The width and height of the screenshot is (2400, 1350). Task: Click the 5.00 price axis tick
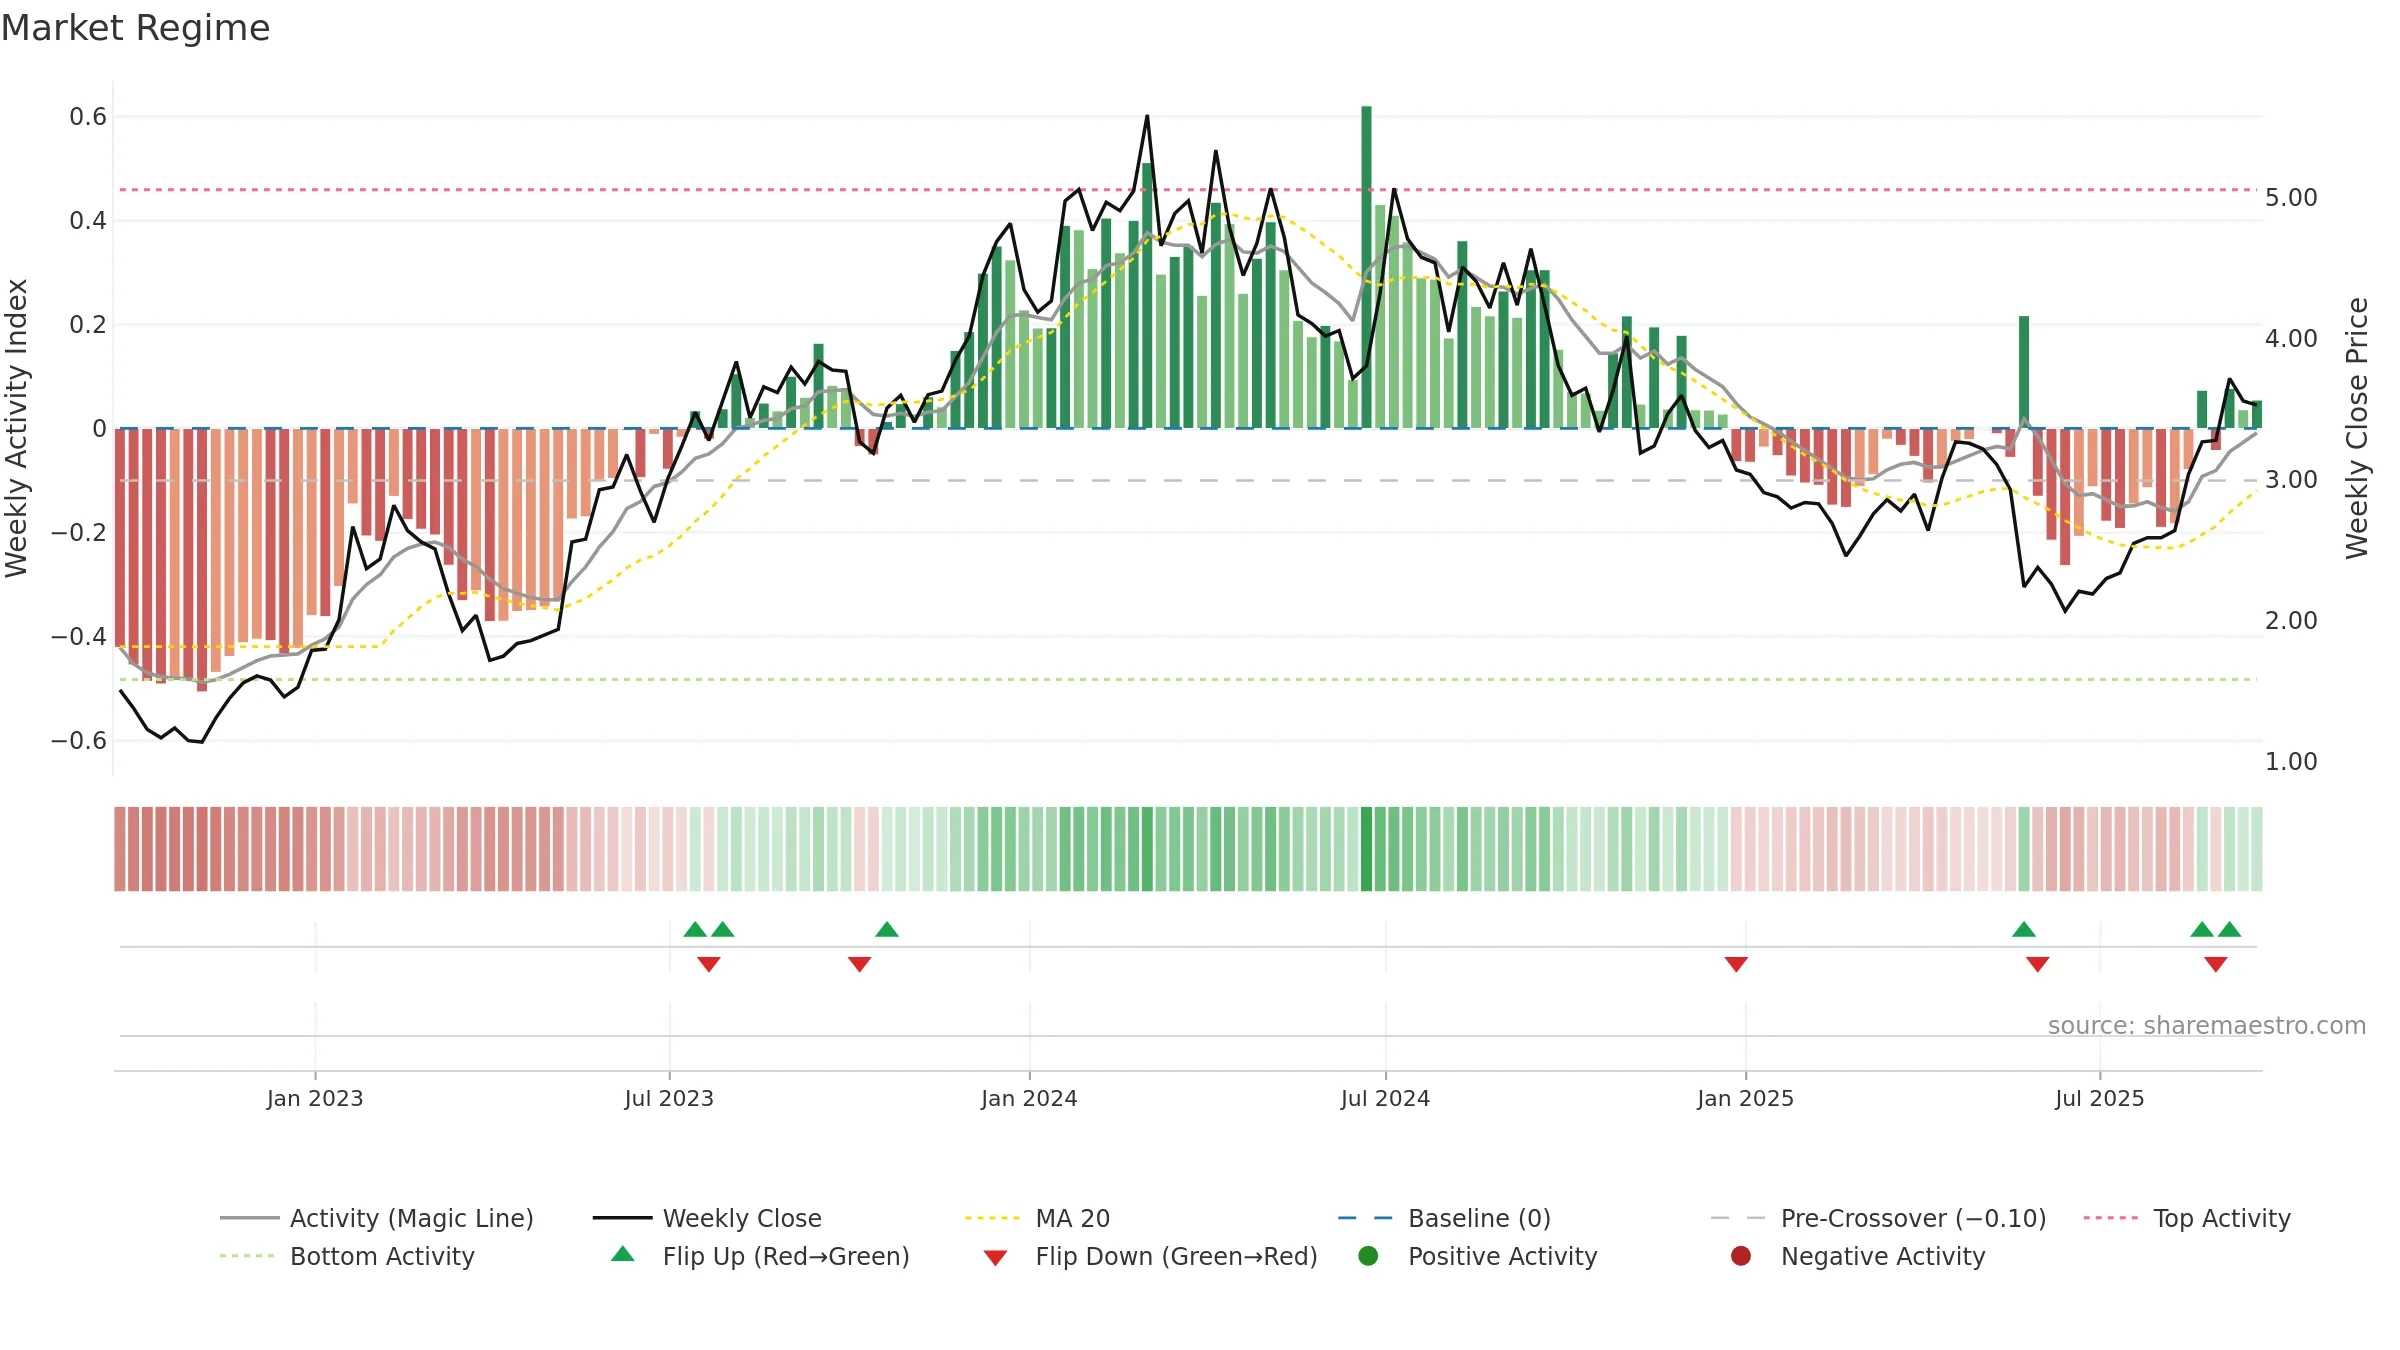pyautogui.click(x=2291, y=198)
